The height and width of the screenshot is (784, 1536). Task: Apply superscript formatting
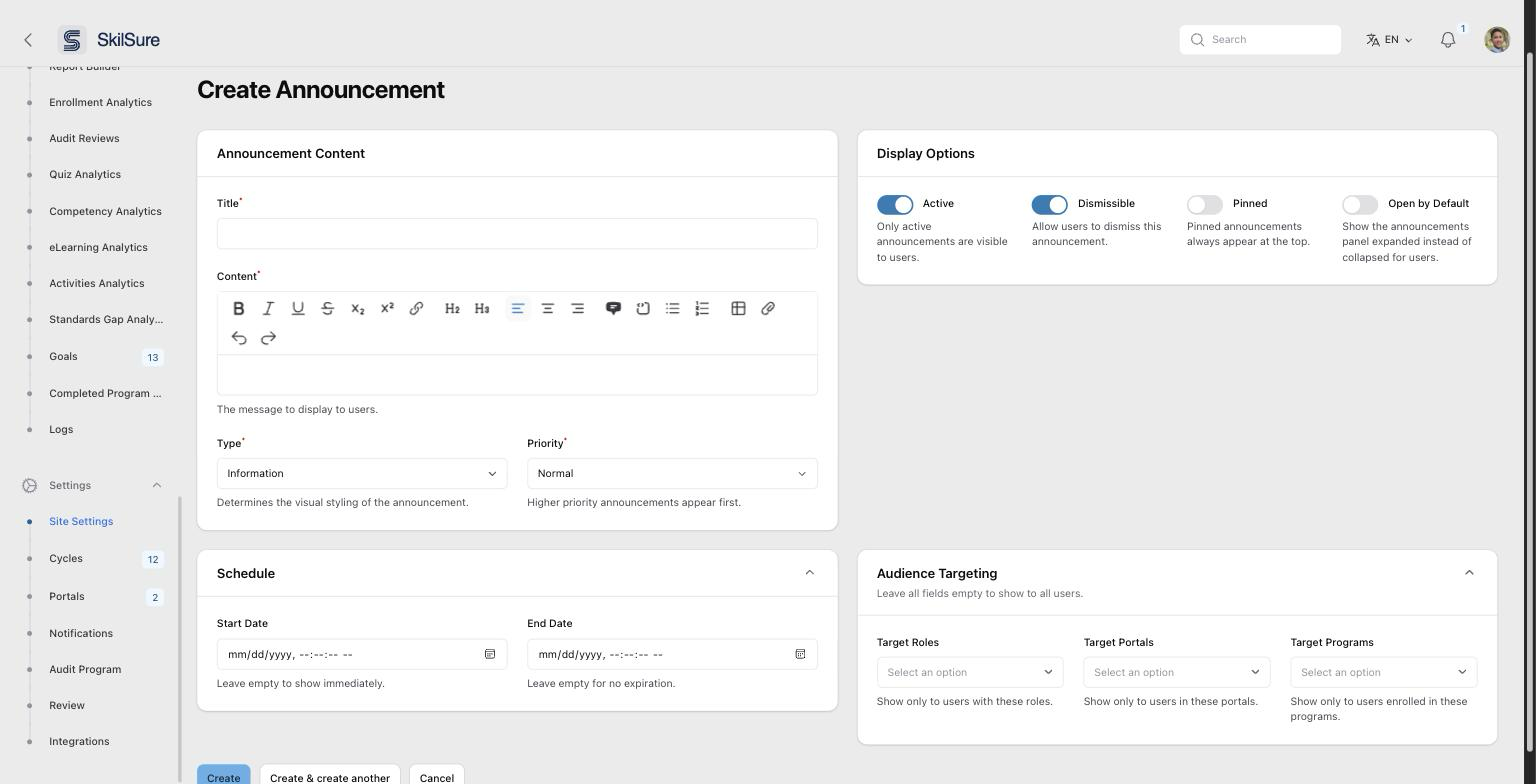click(387, 308)
